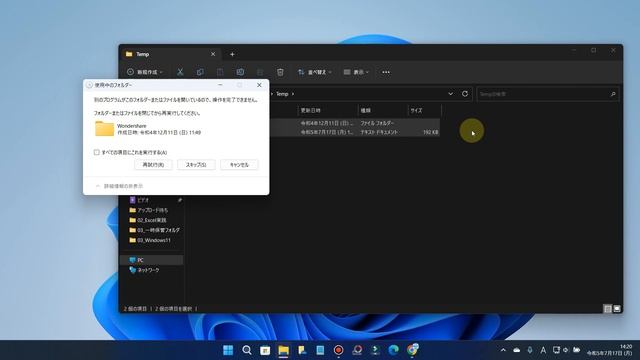Screen dimensions: 640x360
Task: Select the Temp tab
Action: click(171, 54)
